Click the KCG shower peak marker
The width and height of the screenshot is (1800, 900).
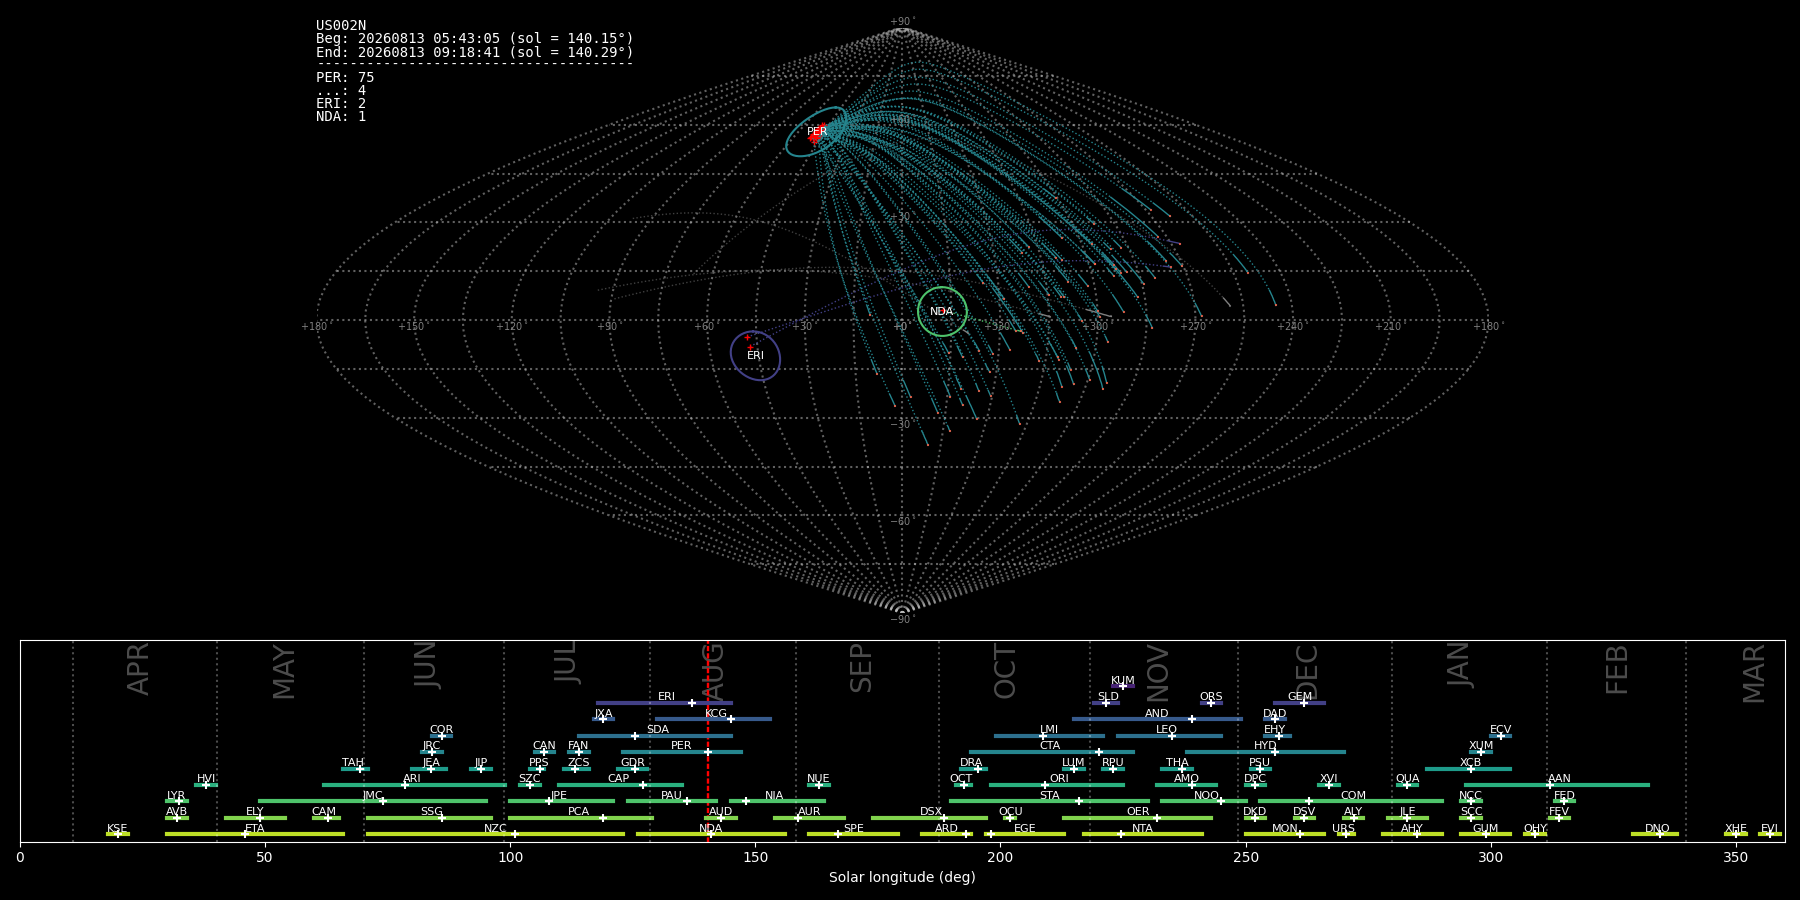[730, 719]
